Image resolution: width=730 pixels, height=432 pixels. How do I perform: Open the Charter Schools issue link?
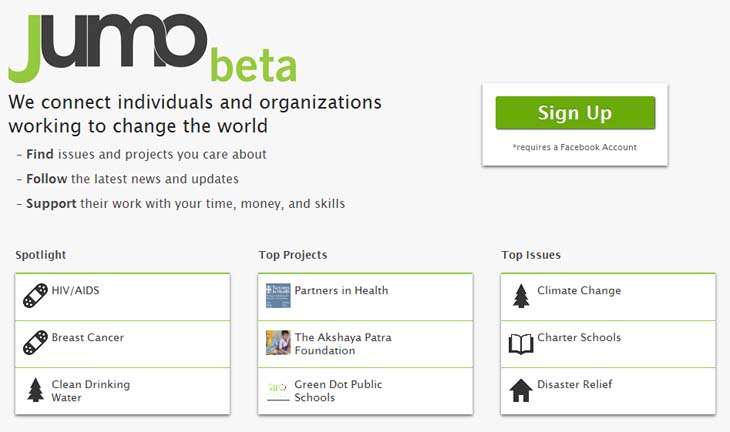pos(579,338)
